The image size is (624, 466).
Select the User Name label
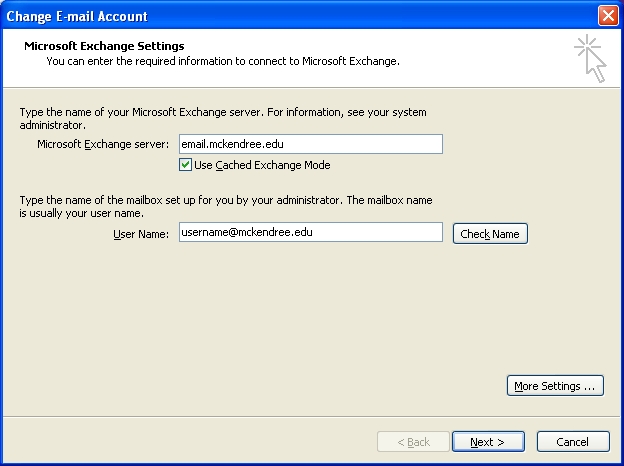click(x=141, y=234)
